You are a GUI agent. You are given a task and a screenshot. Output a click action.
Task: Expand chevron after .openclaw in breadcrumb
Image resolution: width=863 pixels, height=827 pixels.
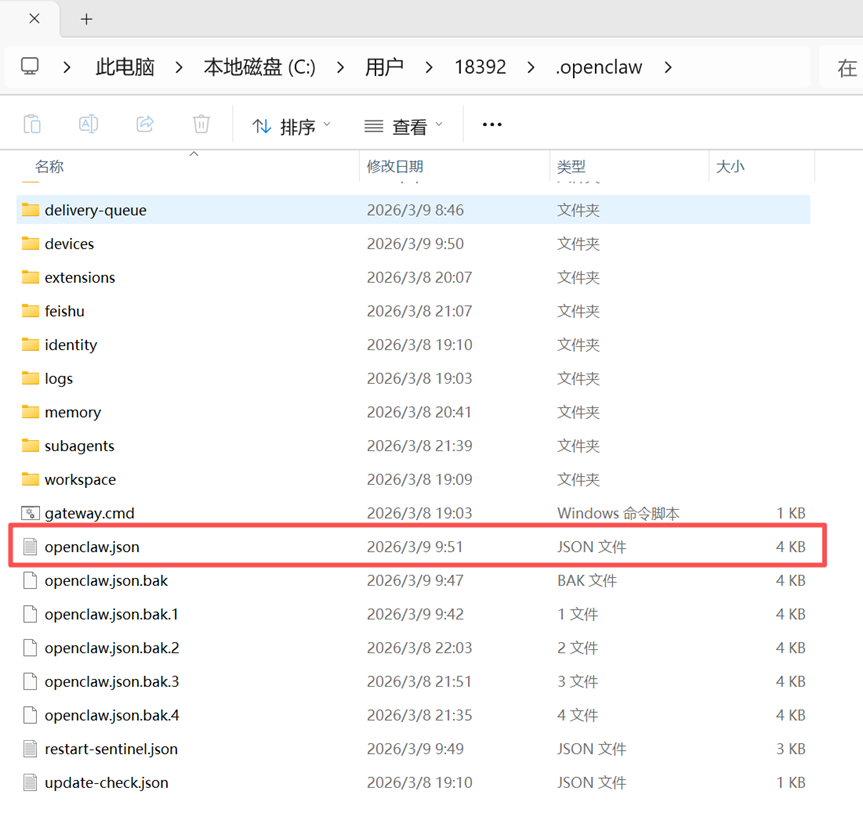(x=668, y=68)
